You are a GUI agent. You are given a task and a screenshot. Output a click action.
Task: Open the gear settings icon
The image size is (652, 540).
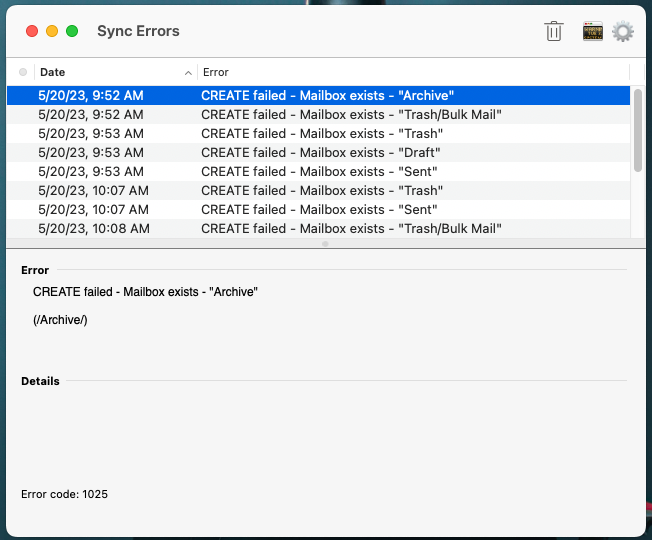622,32
